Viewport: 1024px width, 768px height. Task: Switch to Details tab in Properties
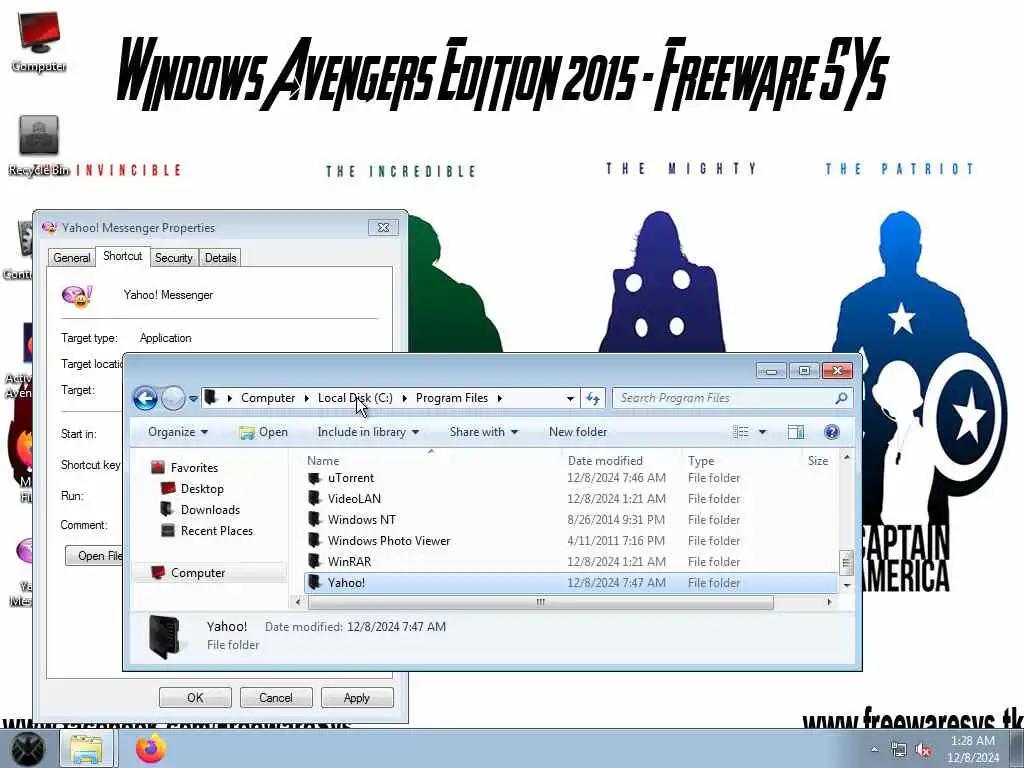(x=221, y=258)
